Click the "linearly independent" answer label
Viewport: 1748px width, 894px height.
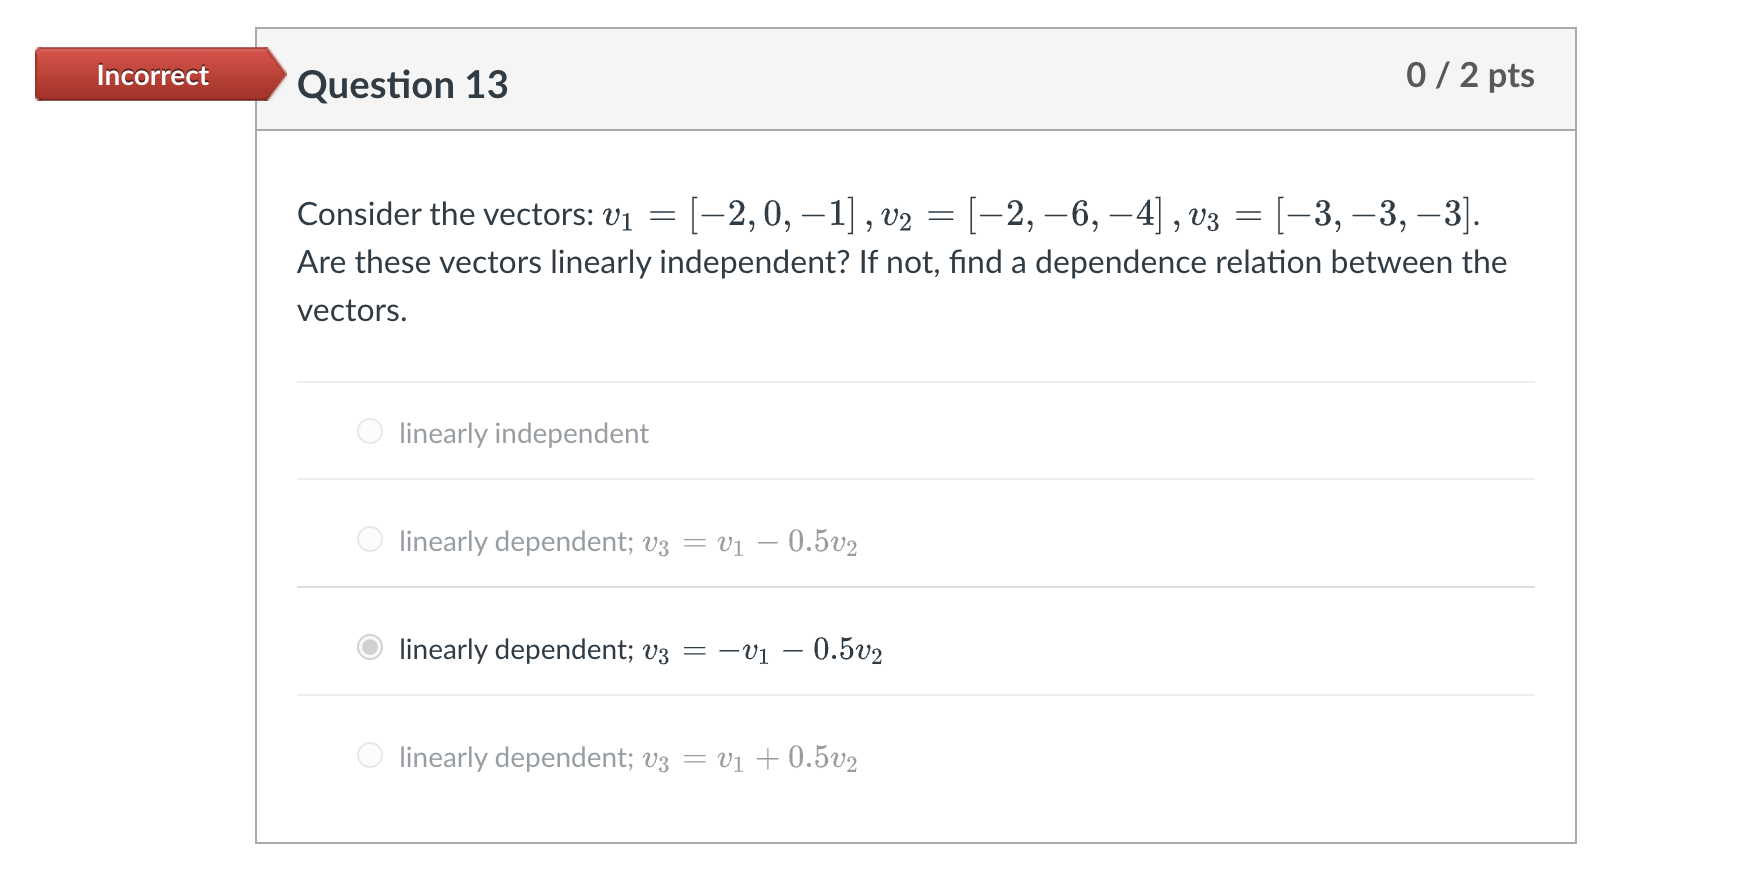tap(524, 433)
